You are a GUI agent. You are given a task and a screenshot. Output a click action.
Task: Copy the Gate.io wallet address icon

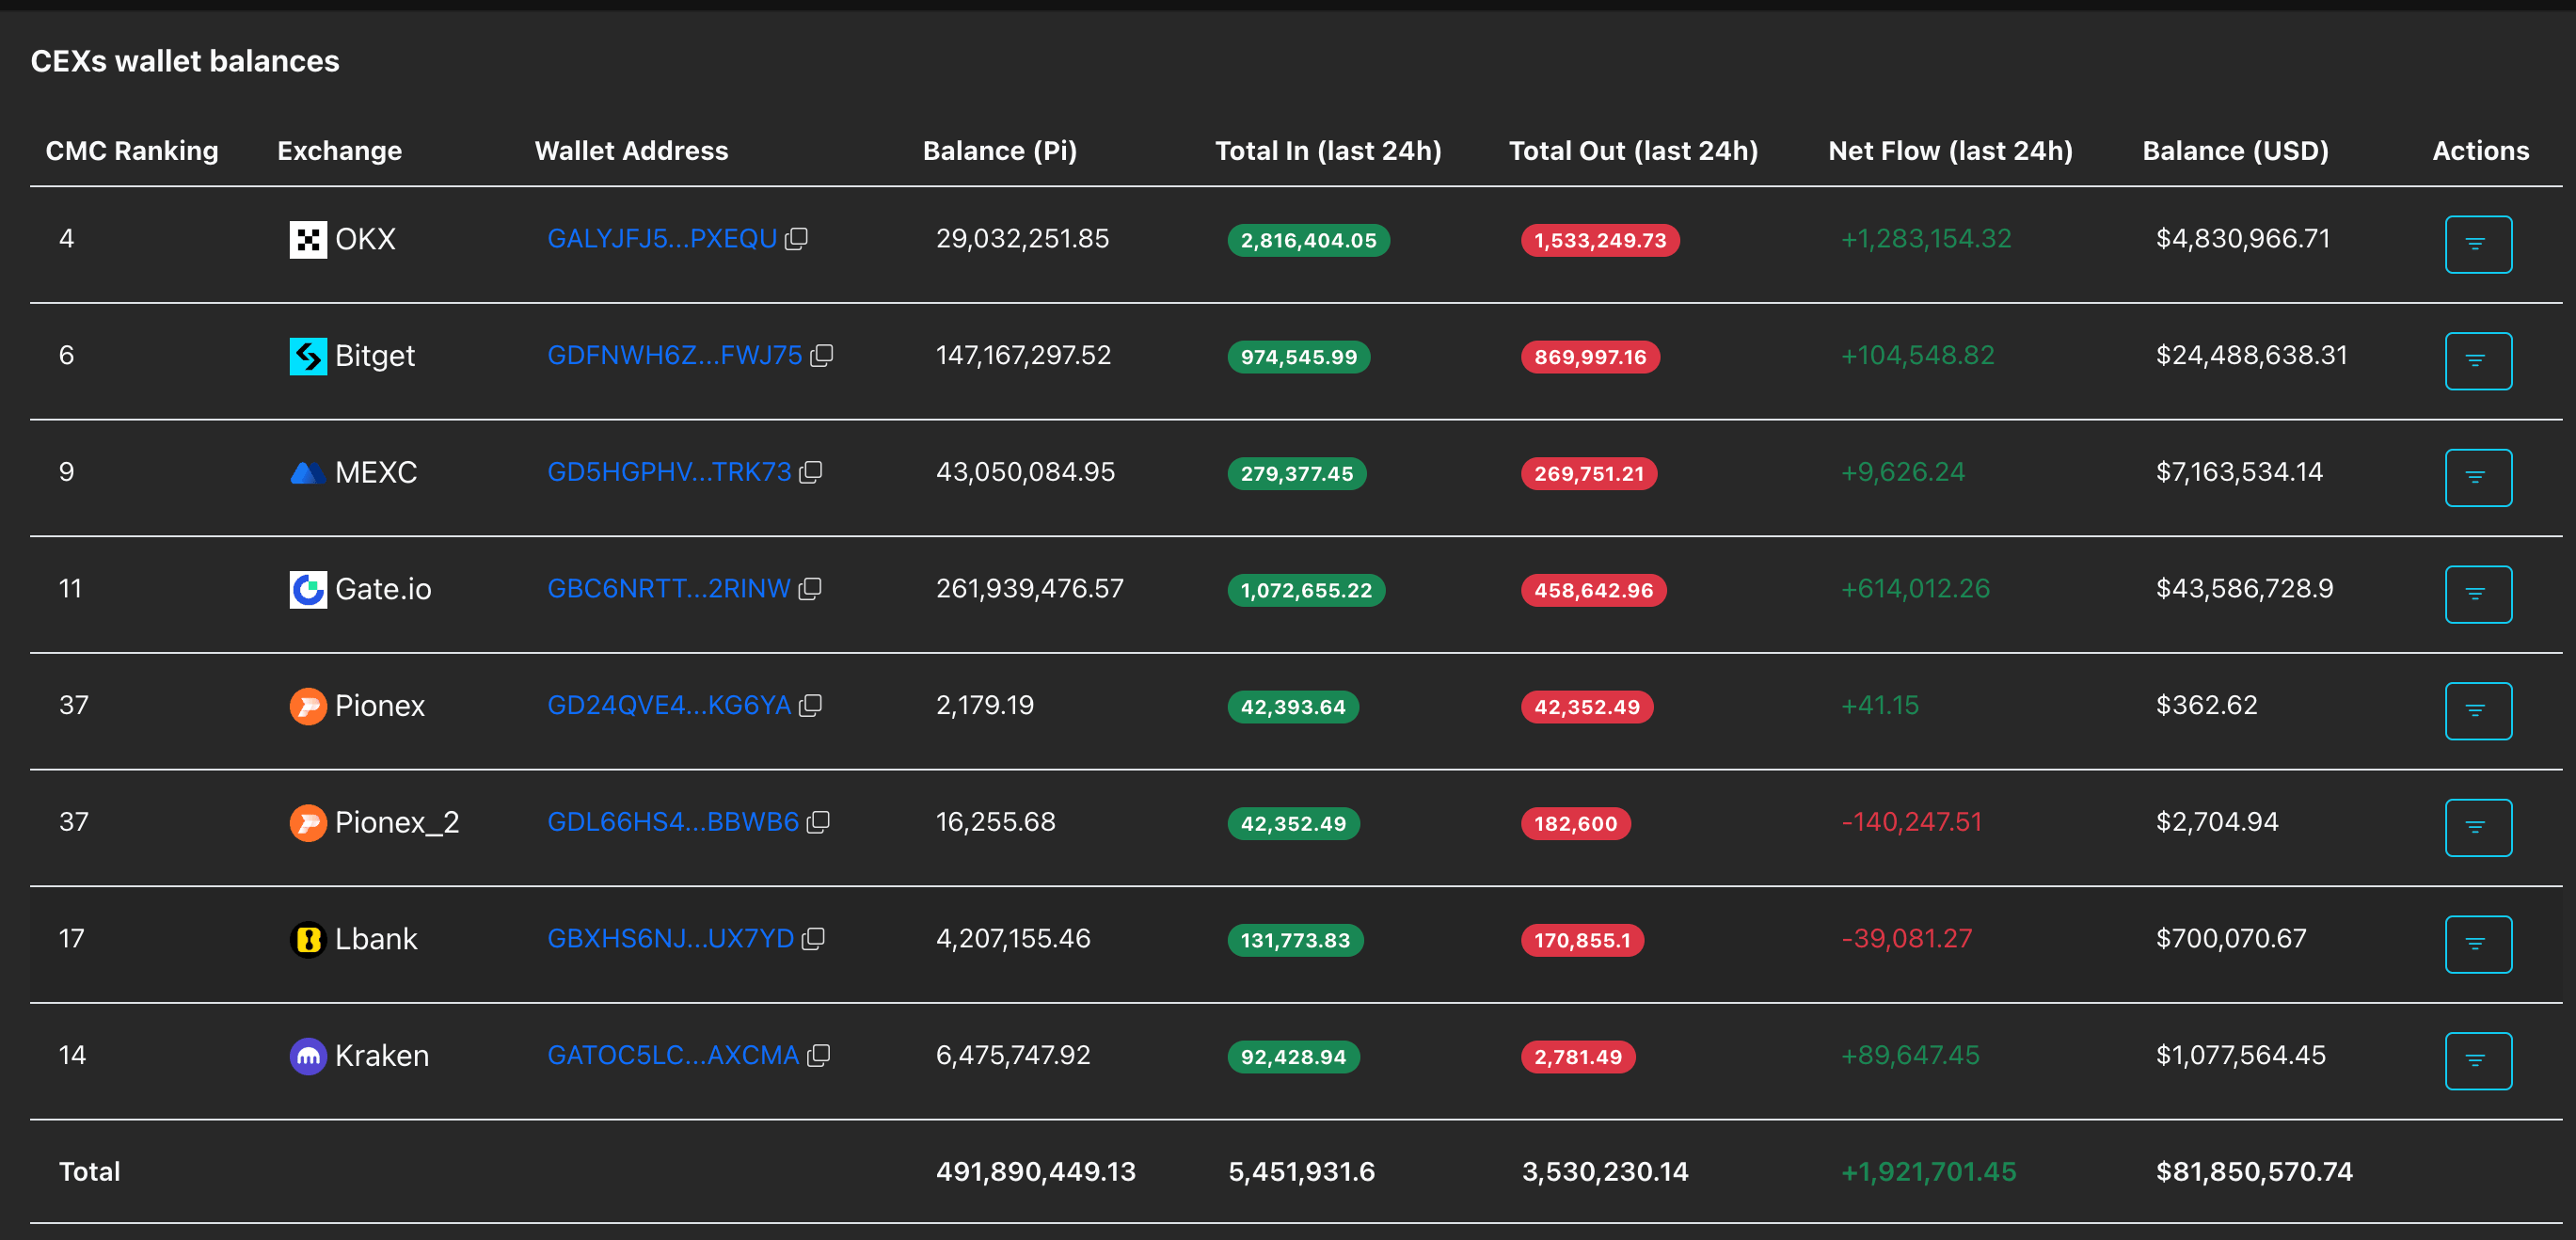(810, 589)
